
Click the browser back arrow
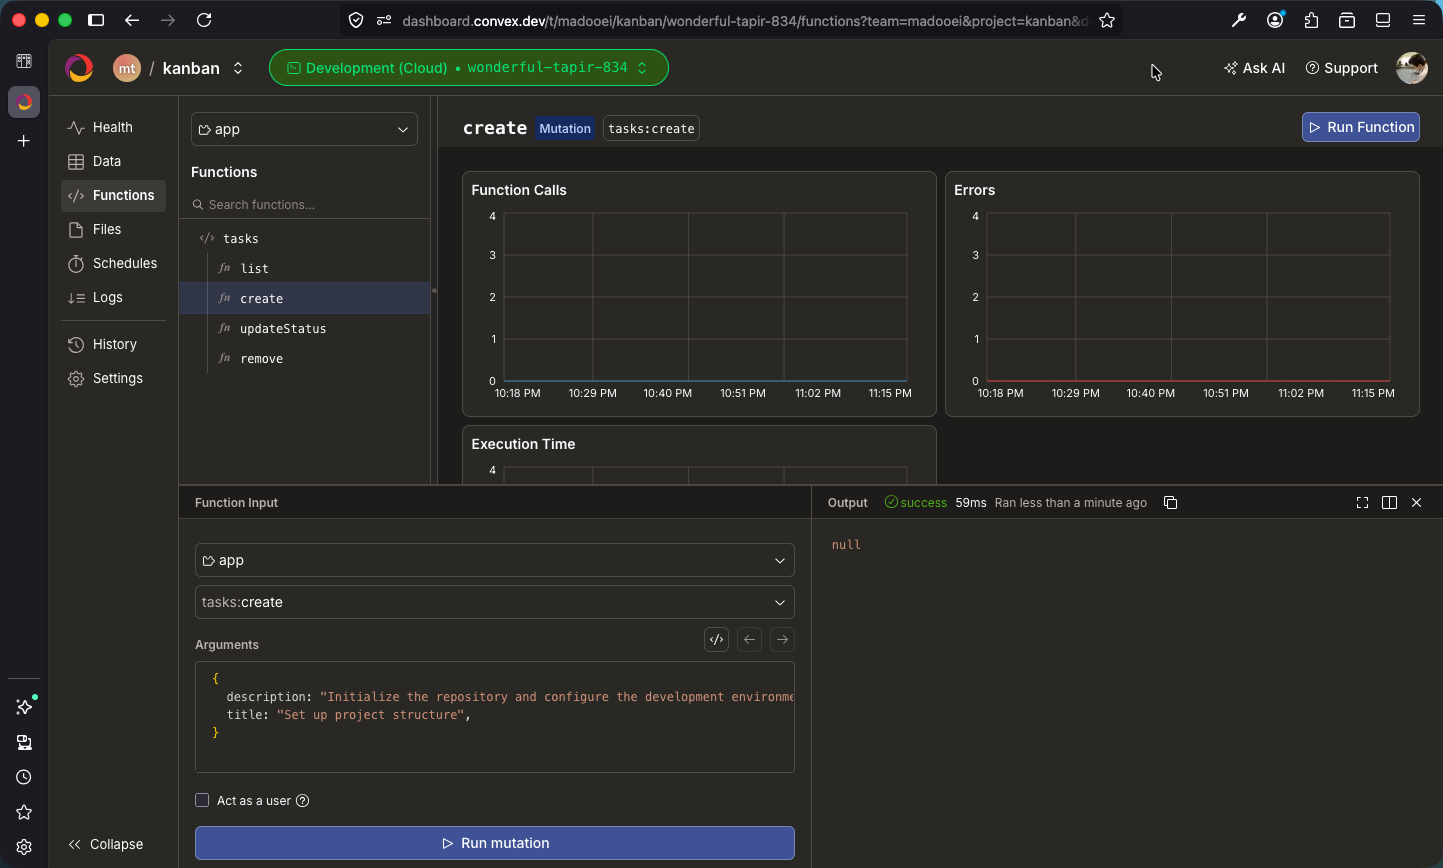click(132, 20)
